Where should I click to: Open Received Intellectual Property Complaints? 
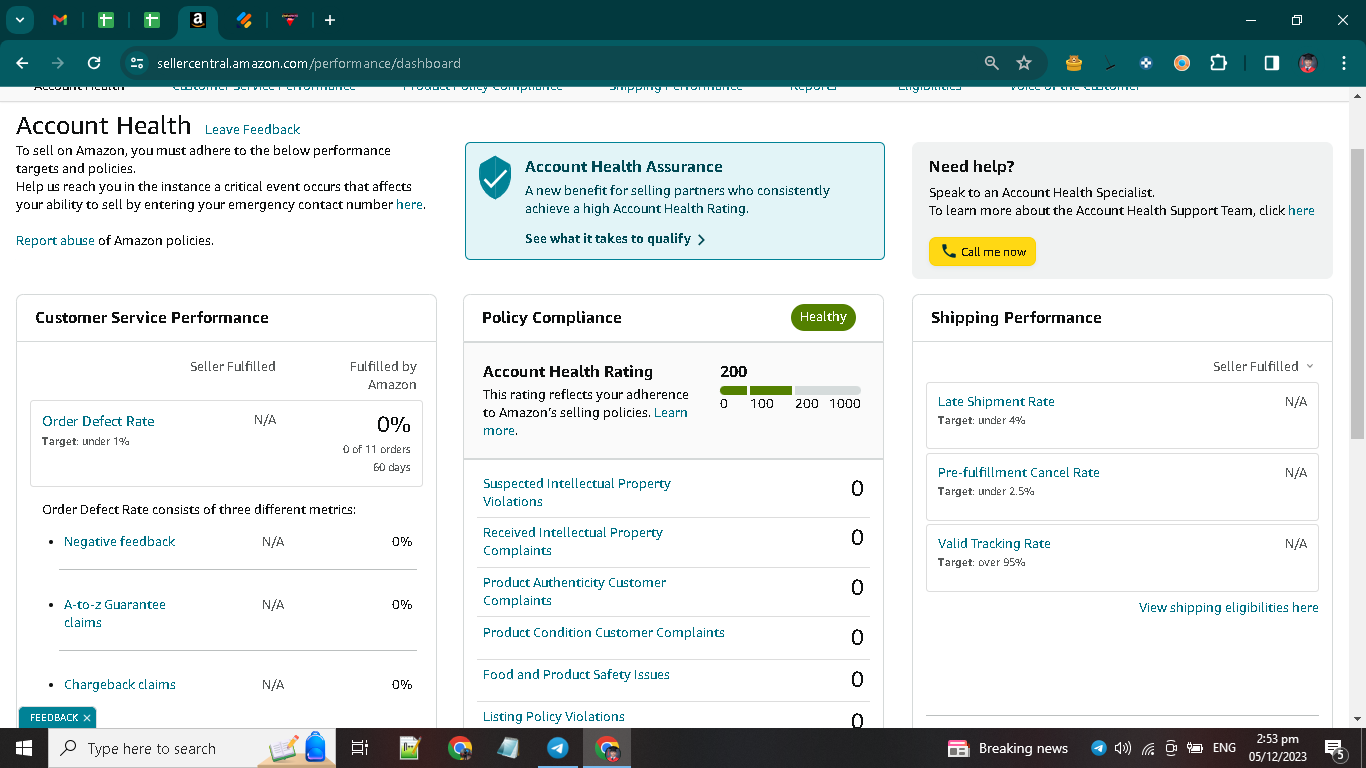[x=573, y=541]
